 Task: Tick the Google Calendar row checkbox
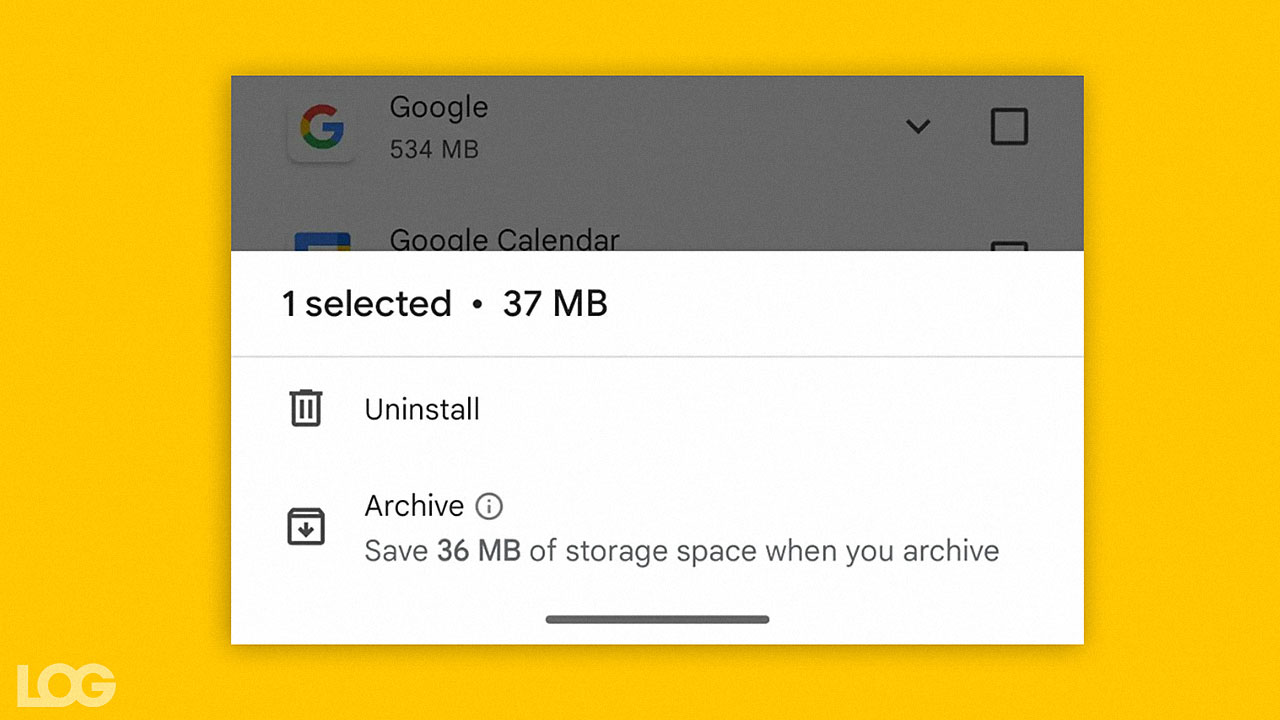coord(1009,245)
